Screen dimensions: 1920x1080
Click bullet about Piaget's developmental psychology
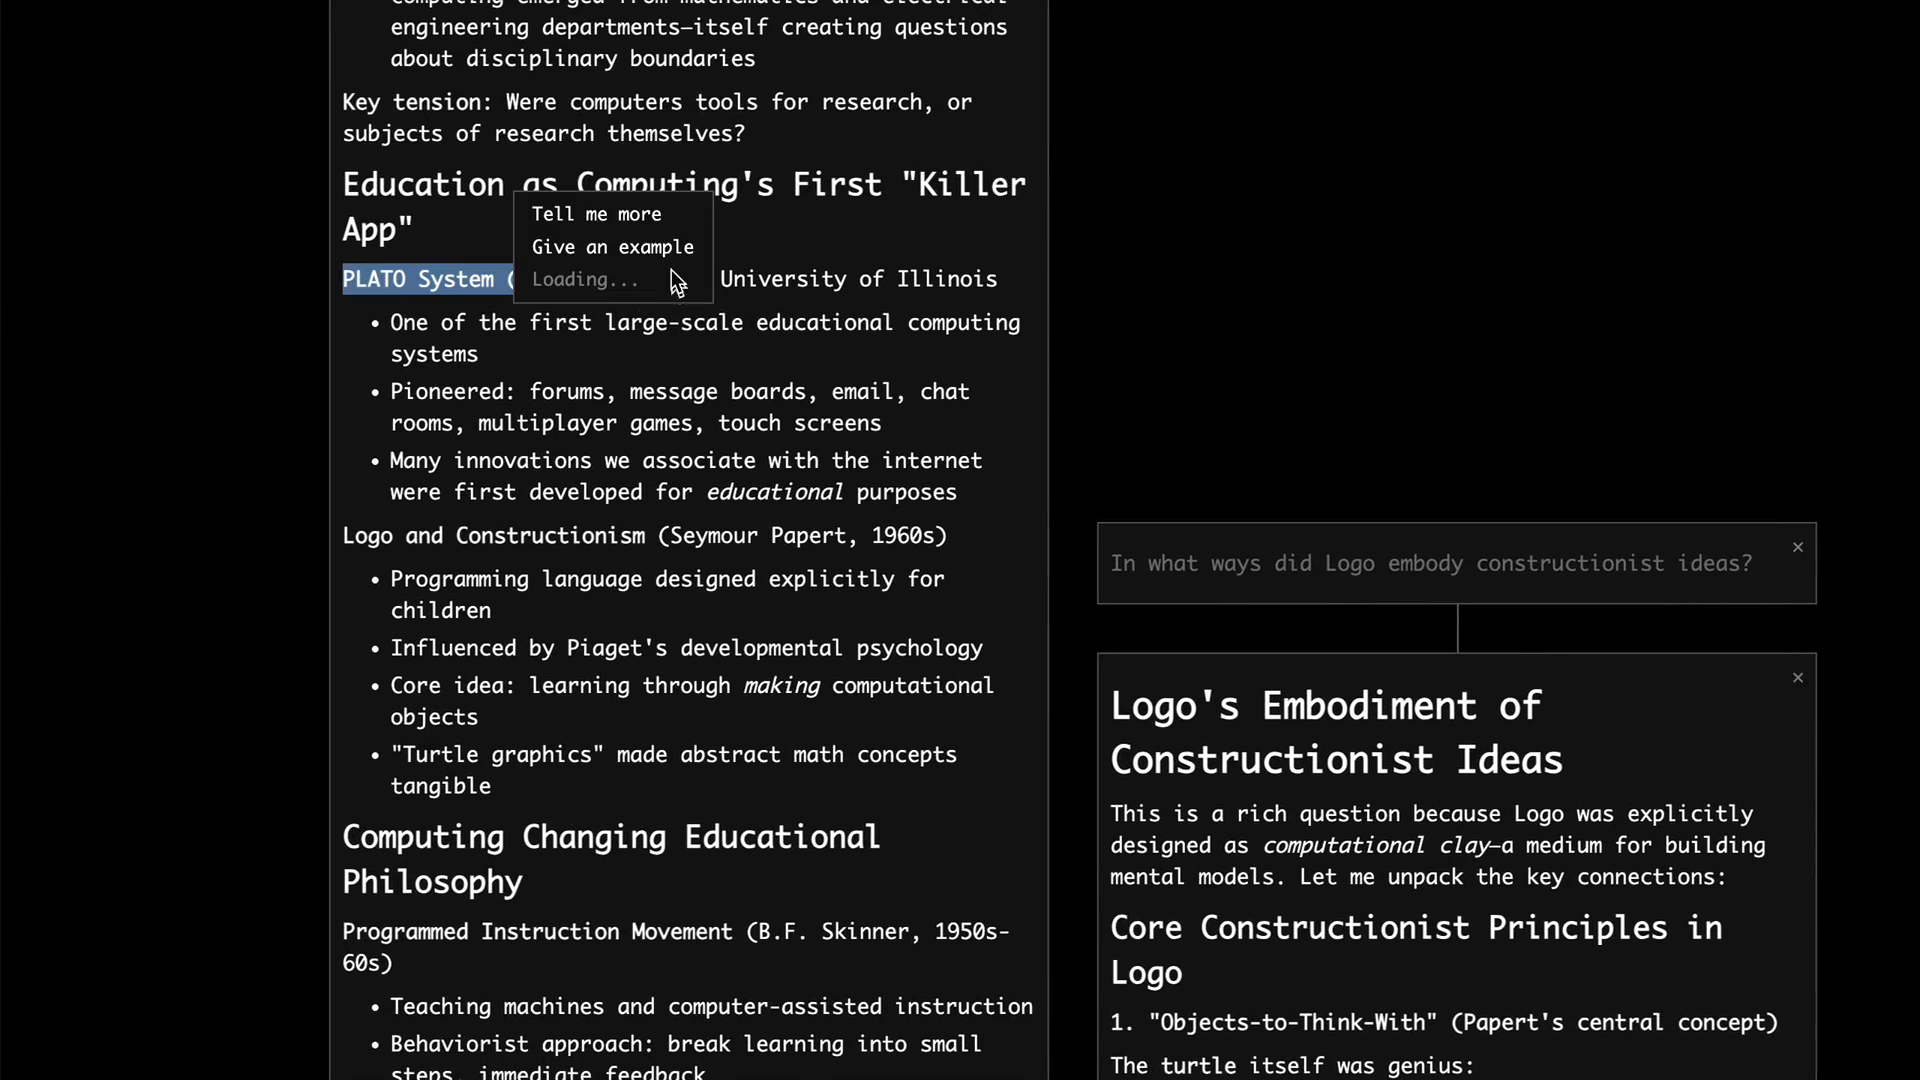[x=686, y=649]
